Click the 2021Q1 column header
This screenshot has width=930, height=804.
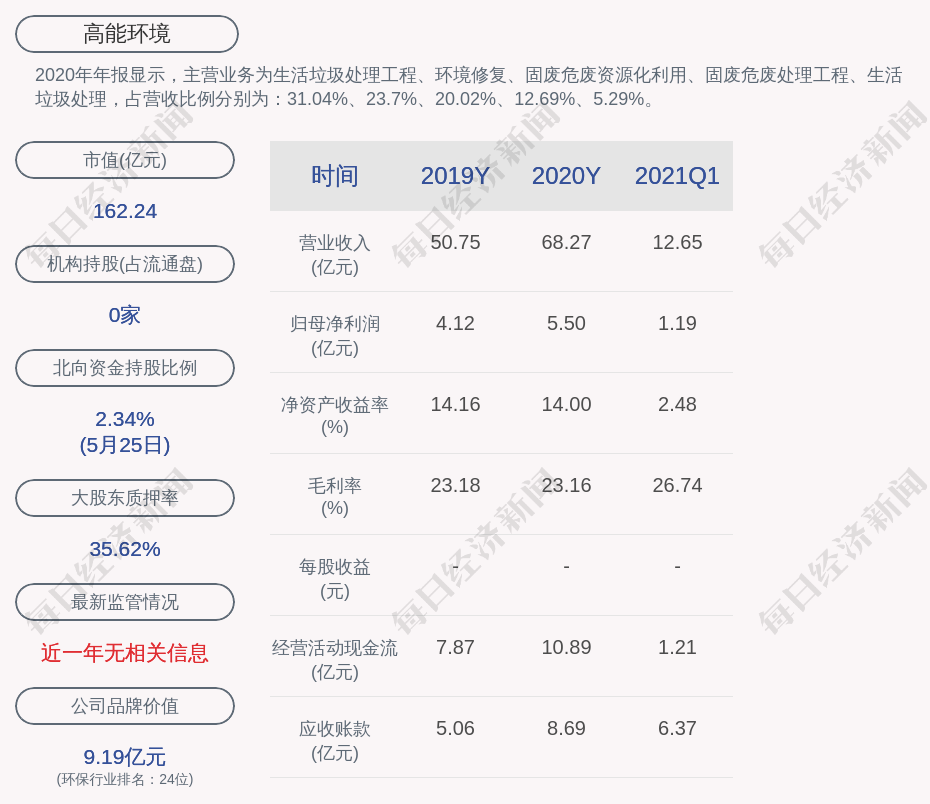coord(677,176)
